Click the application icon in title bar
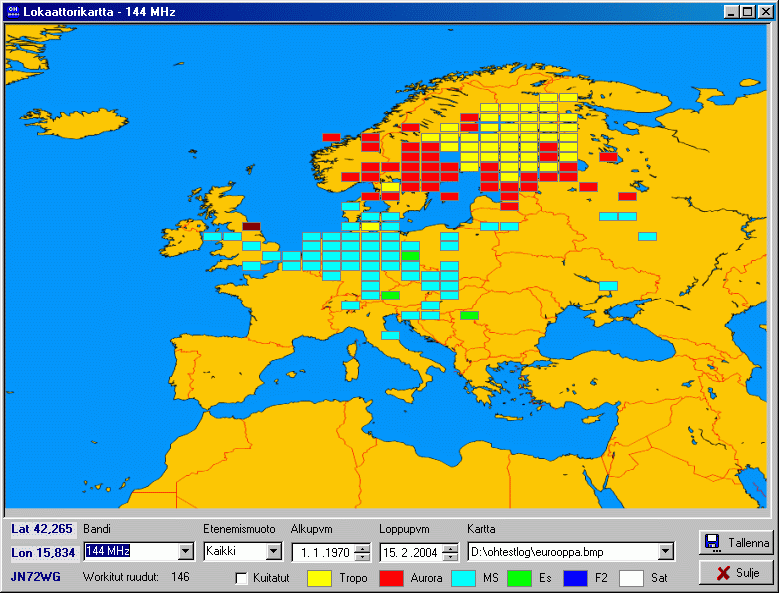This screenshot has height=593, width=779. click(x=13, y=11)
